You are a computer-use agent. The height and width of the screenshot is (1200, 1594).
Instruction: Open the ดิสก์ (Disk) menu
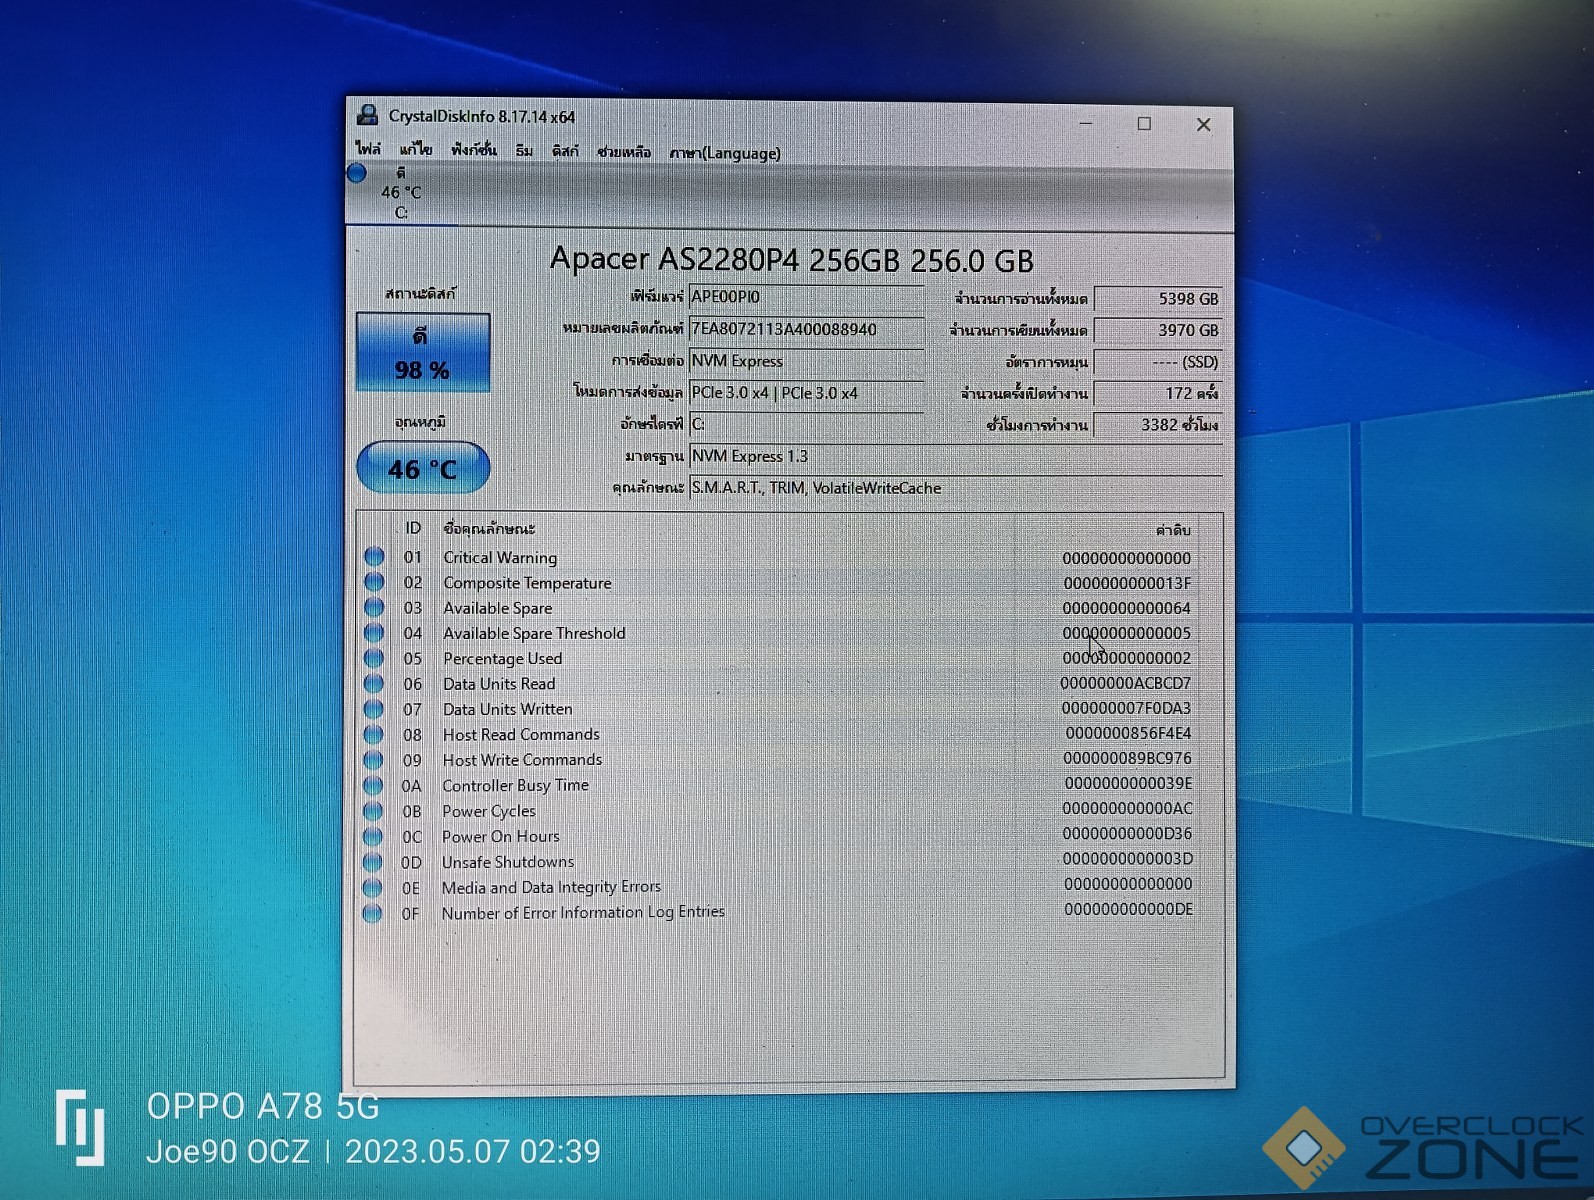pos(565,151)
